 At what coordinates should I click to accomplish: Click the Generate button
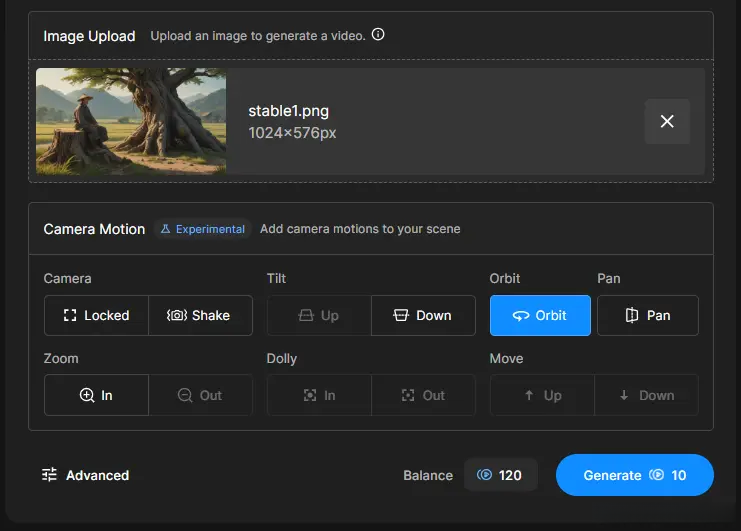point(634,475)
